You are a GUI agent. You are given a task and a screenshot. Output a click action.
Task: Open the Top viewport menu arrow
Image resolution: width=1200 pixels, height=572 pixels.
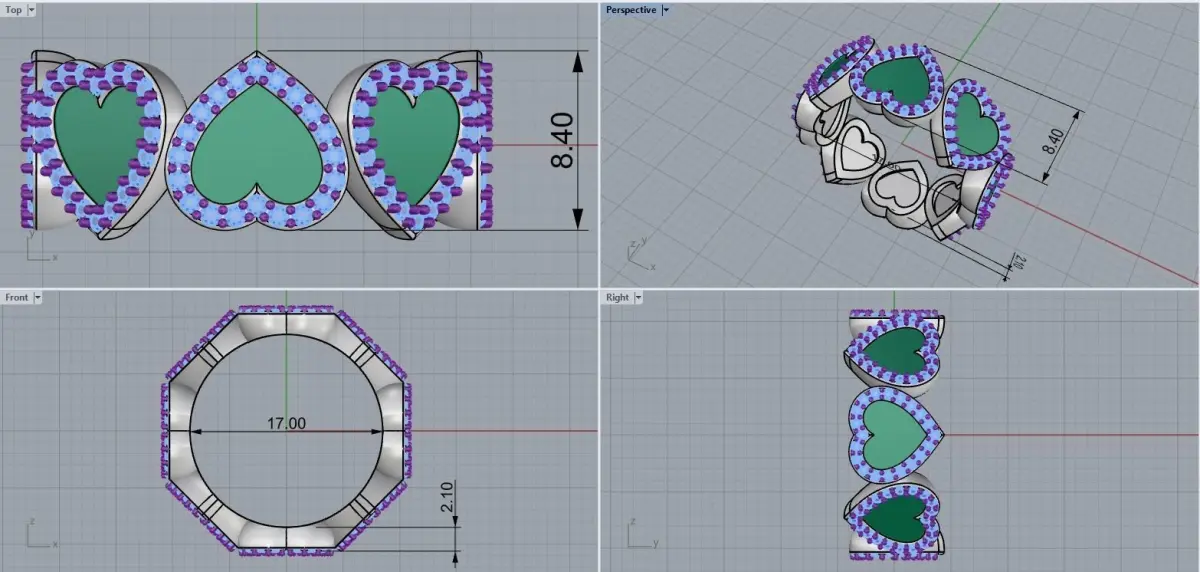pyautogui.click(x=32, y=9)
